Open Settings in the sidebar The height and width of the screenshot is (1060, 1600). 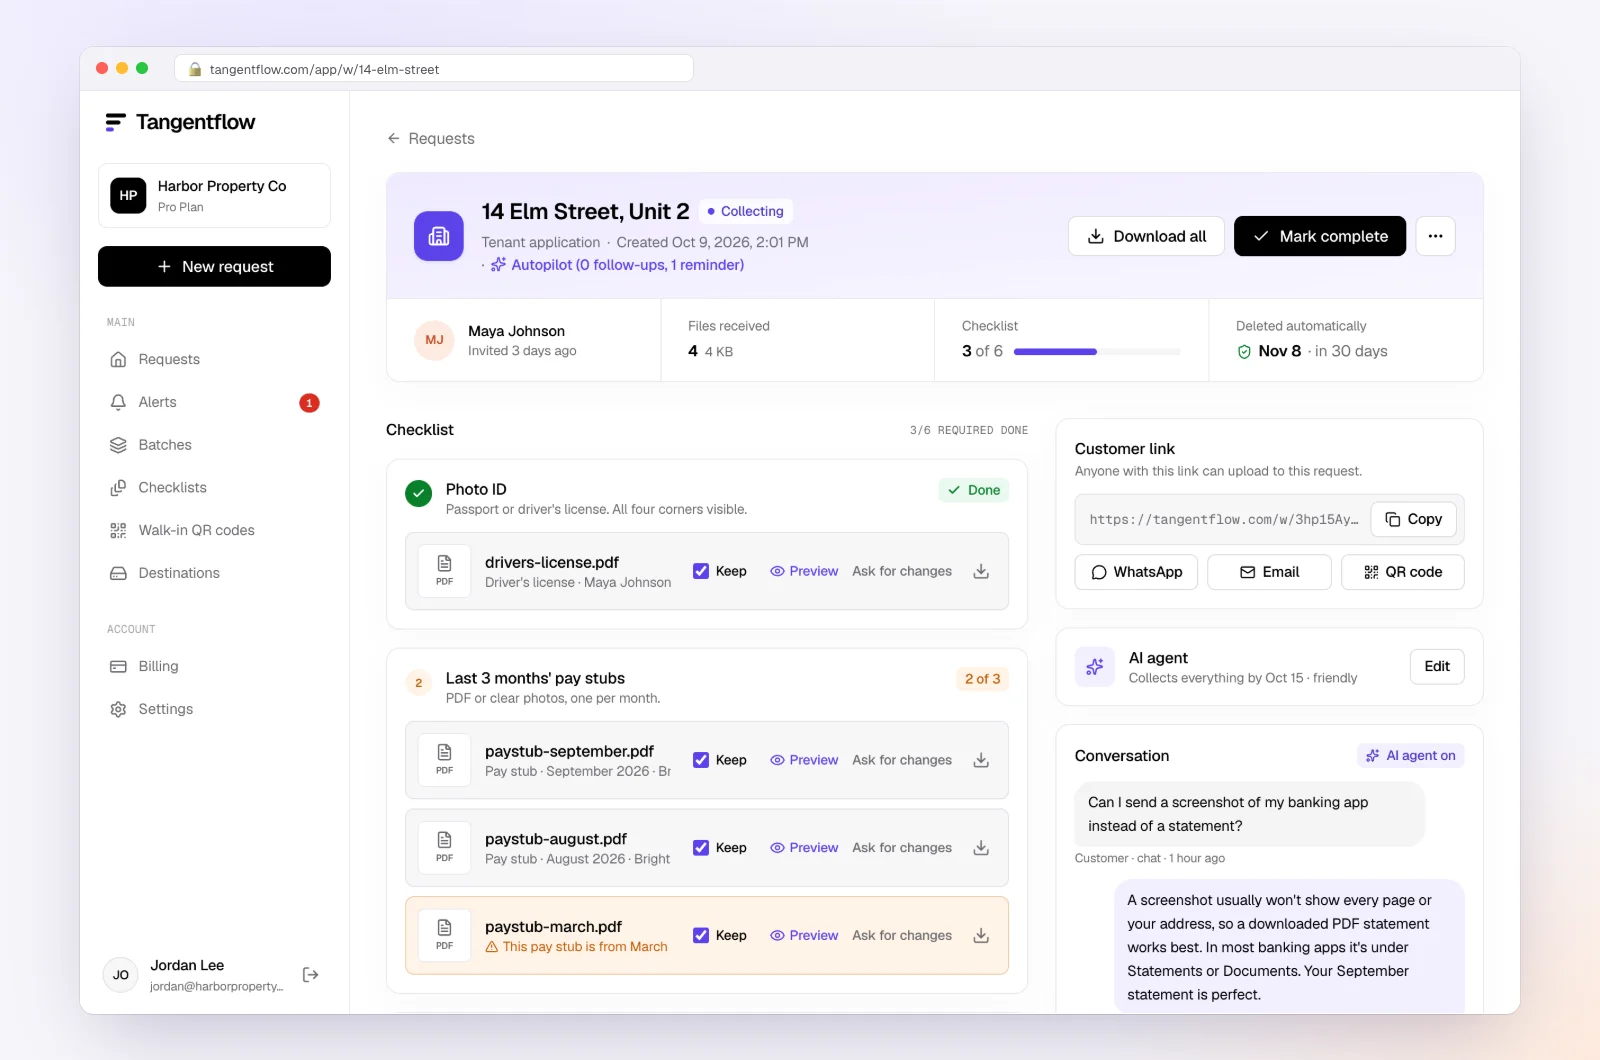point(214,709)
